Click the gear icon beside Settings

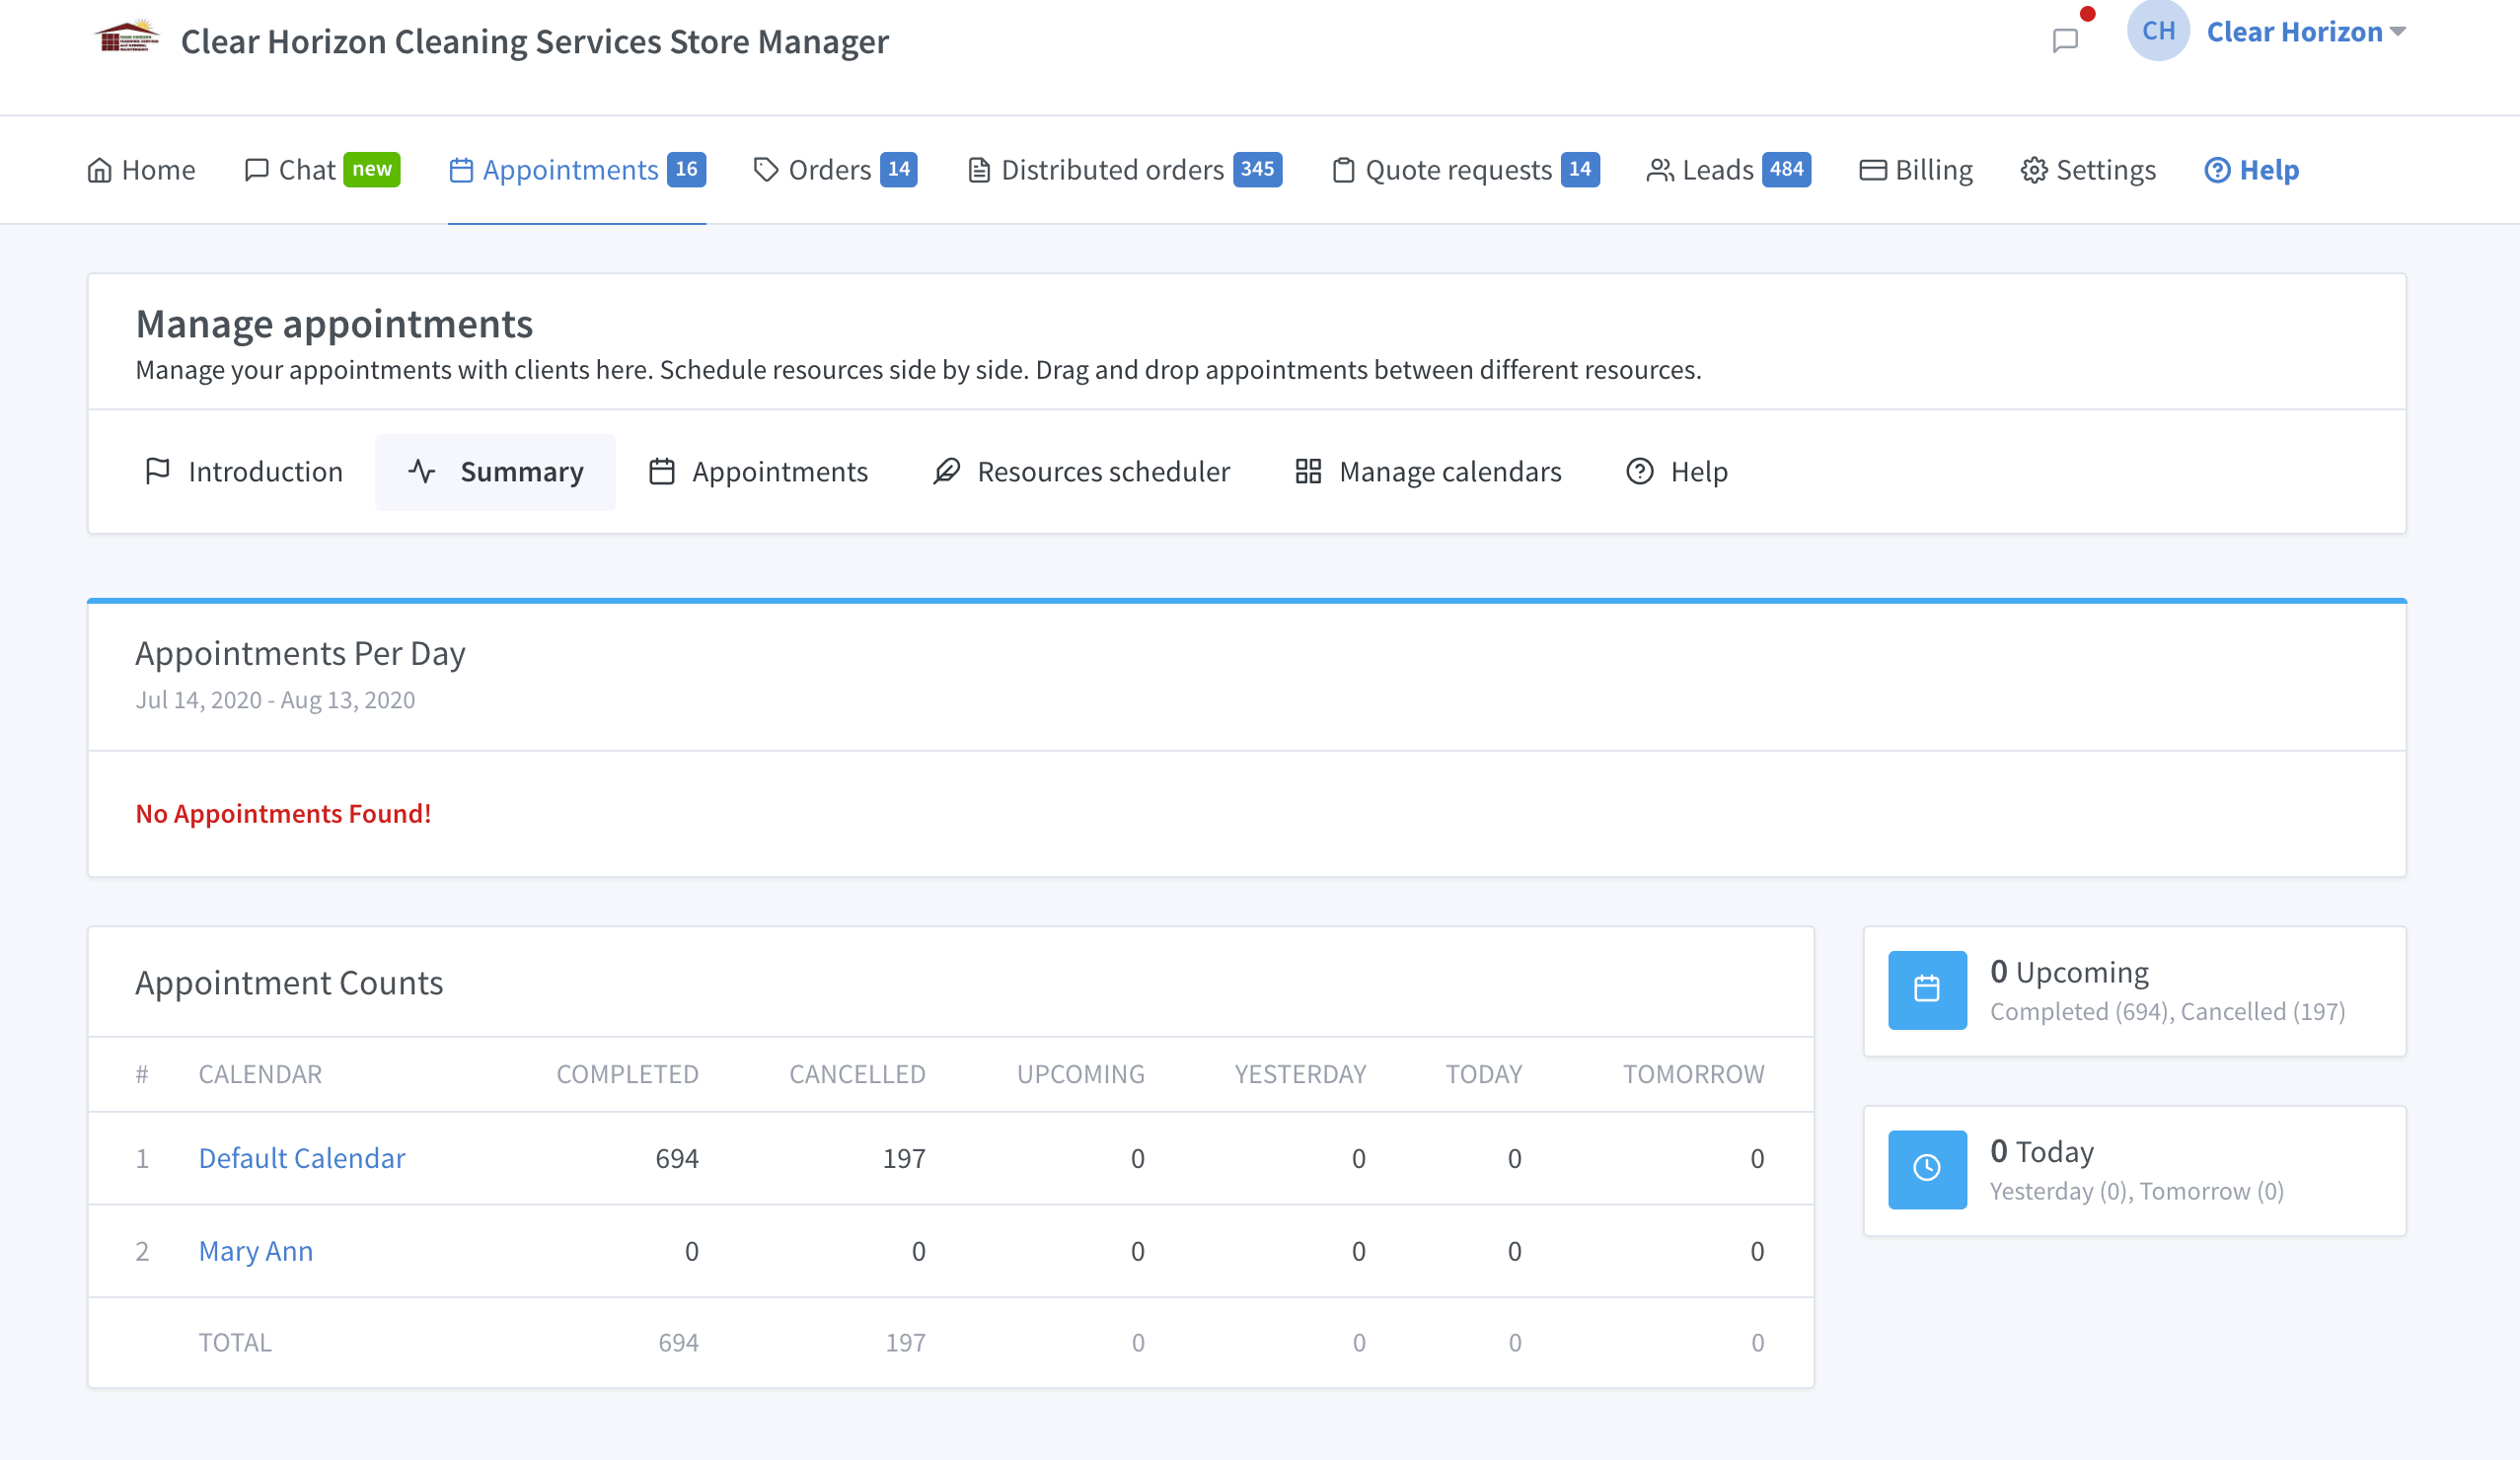pyautogui.click(x=2034, y=170)
